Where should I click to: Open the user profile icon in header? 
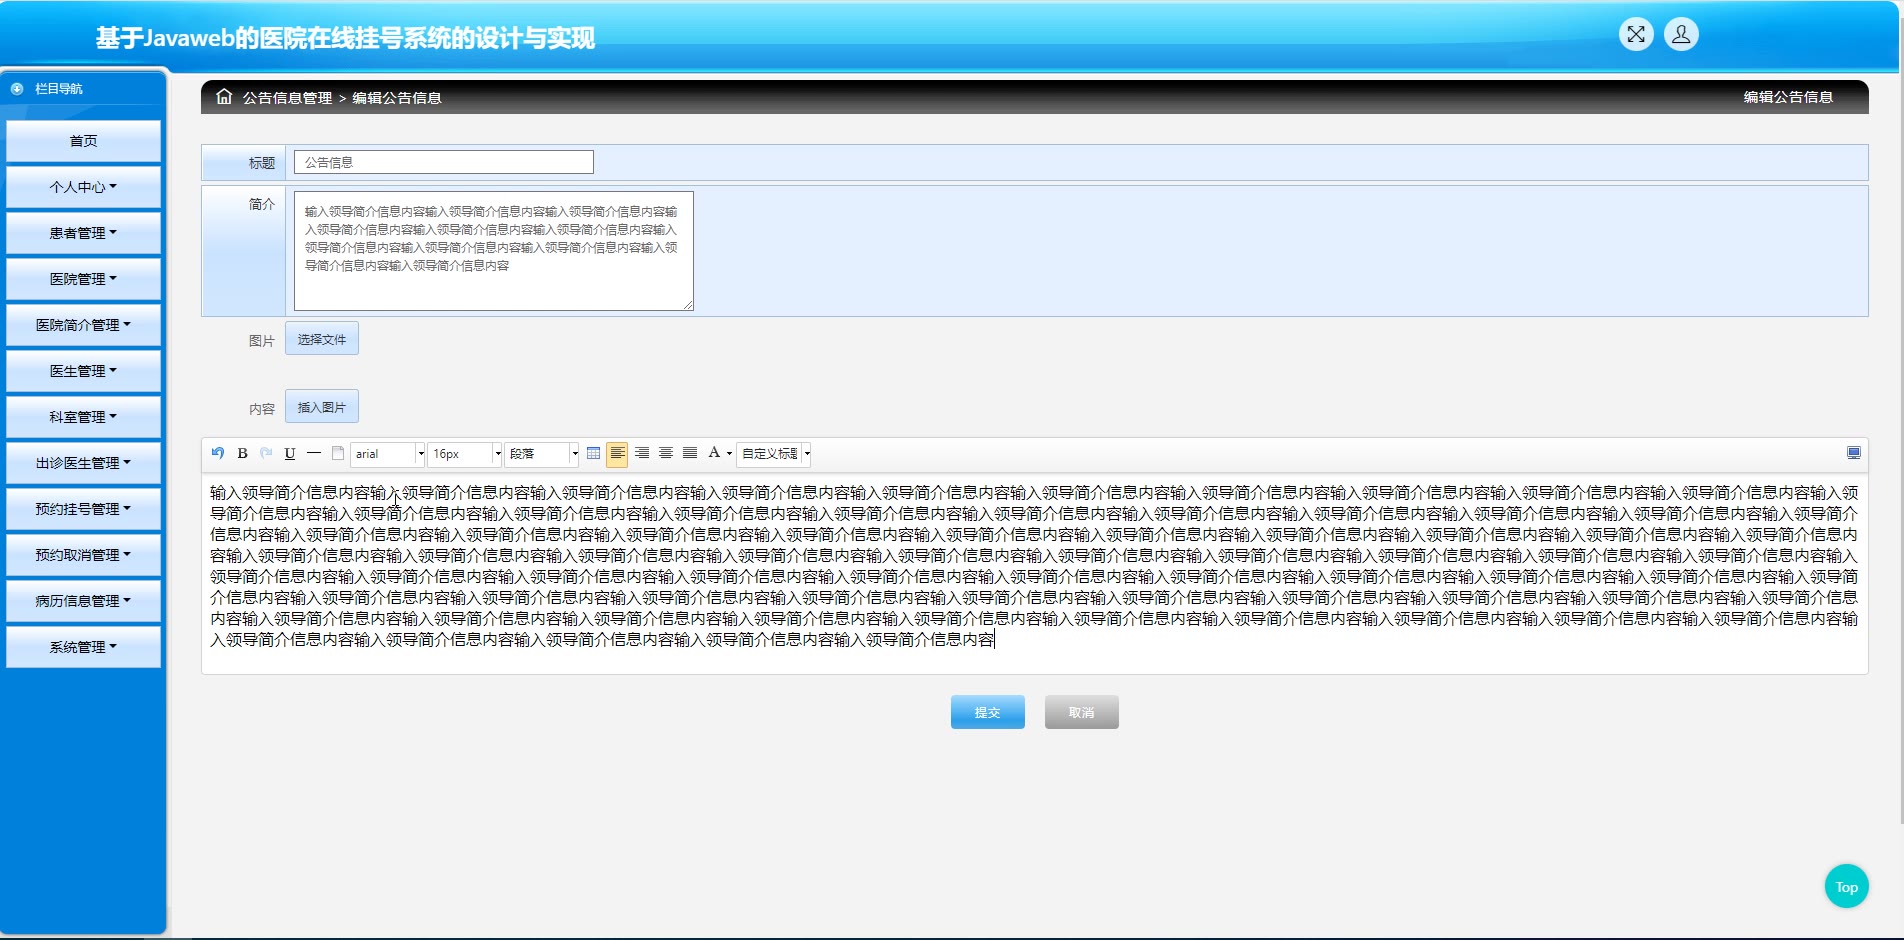1681,35
